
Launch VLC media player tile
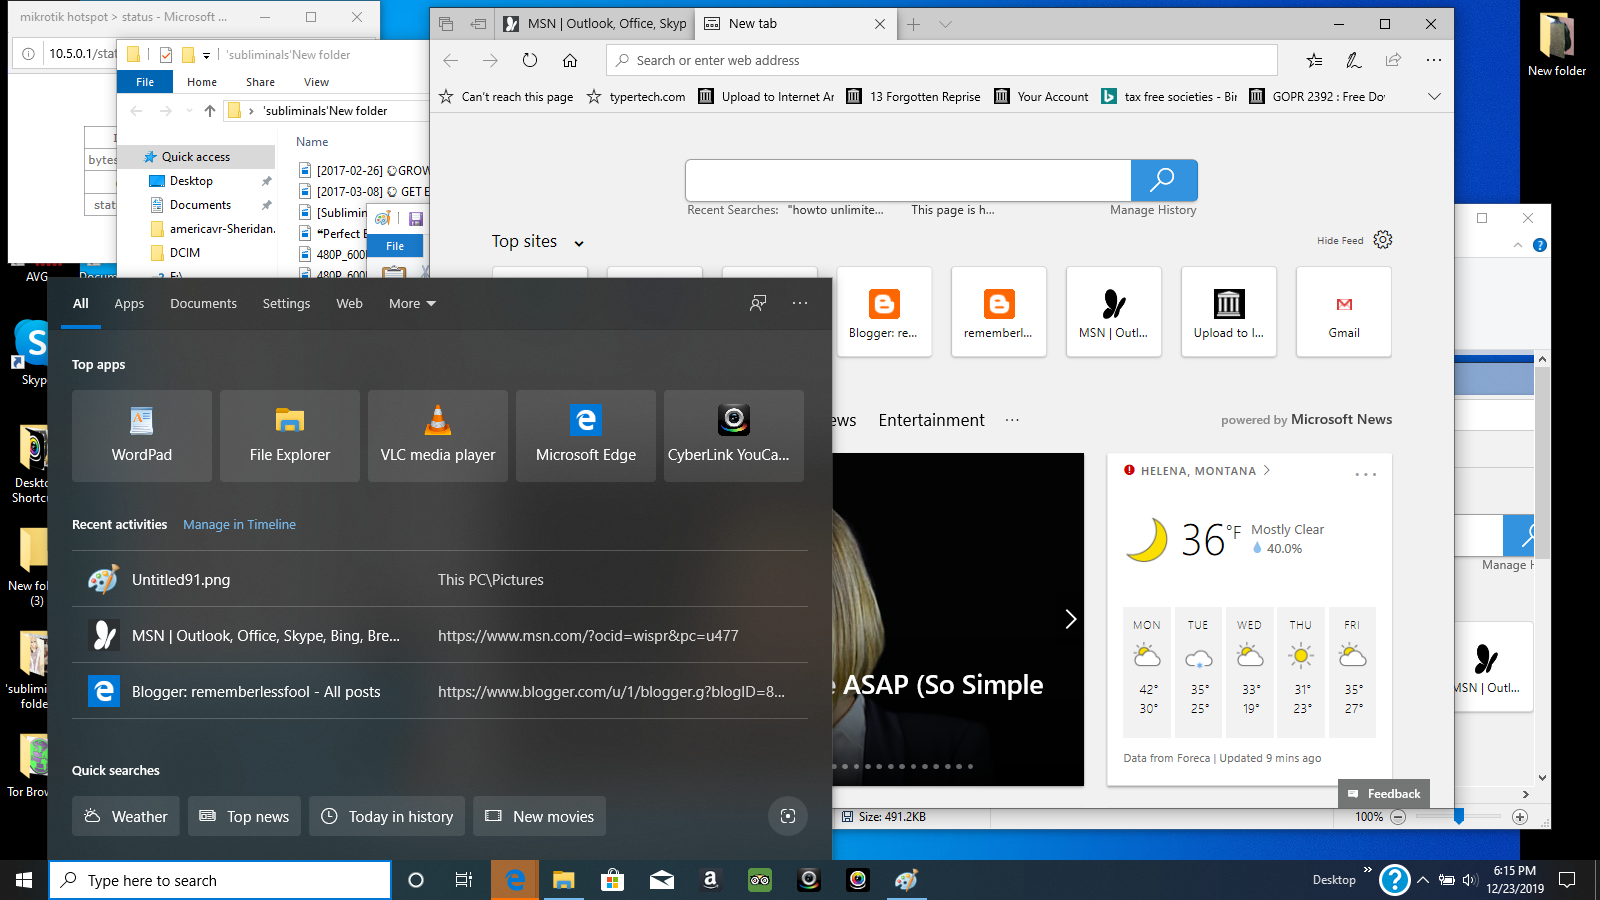(438, 436)
